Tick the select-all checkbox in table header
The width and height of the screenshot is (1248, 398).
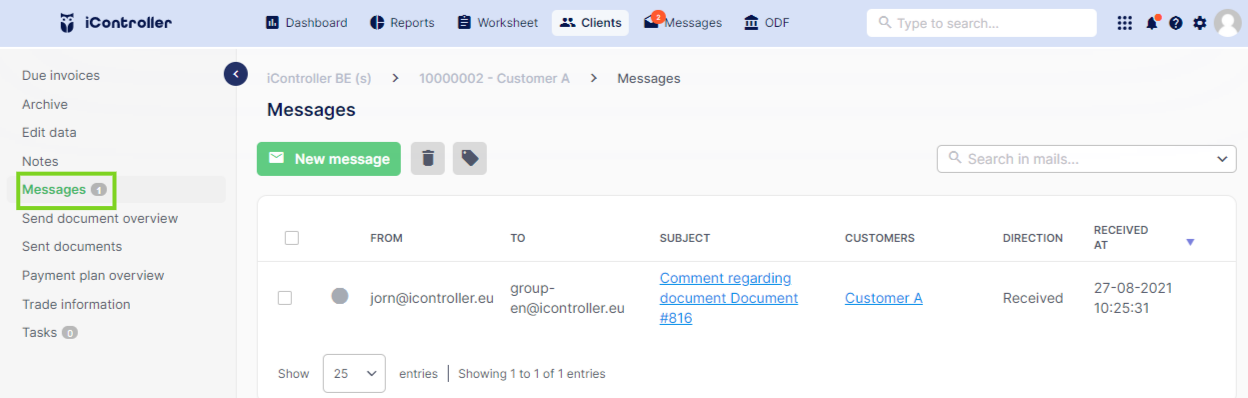click(292, 238)
